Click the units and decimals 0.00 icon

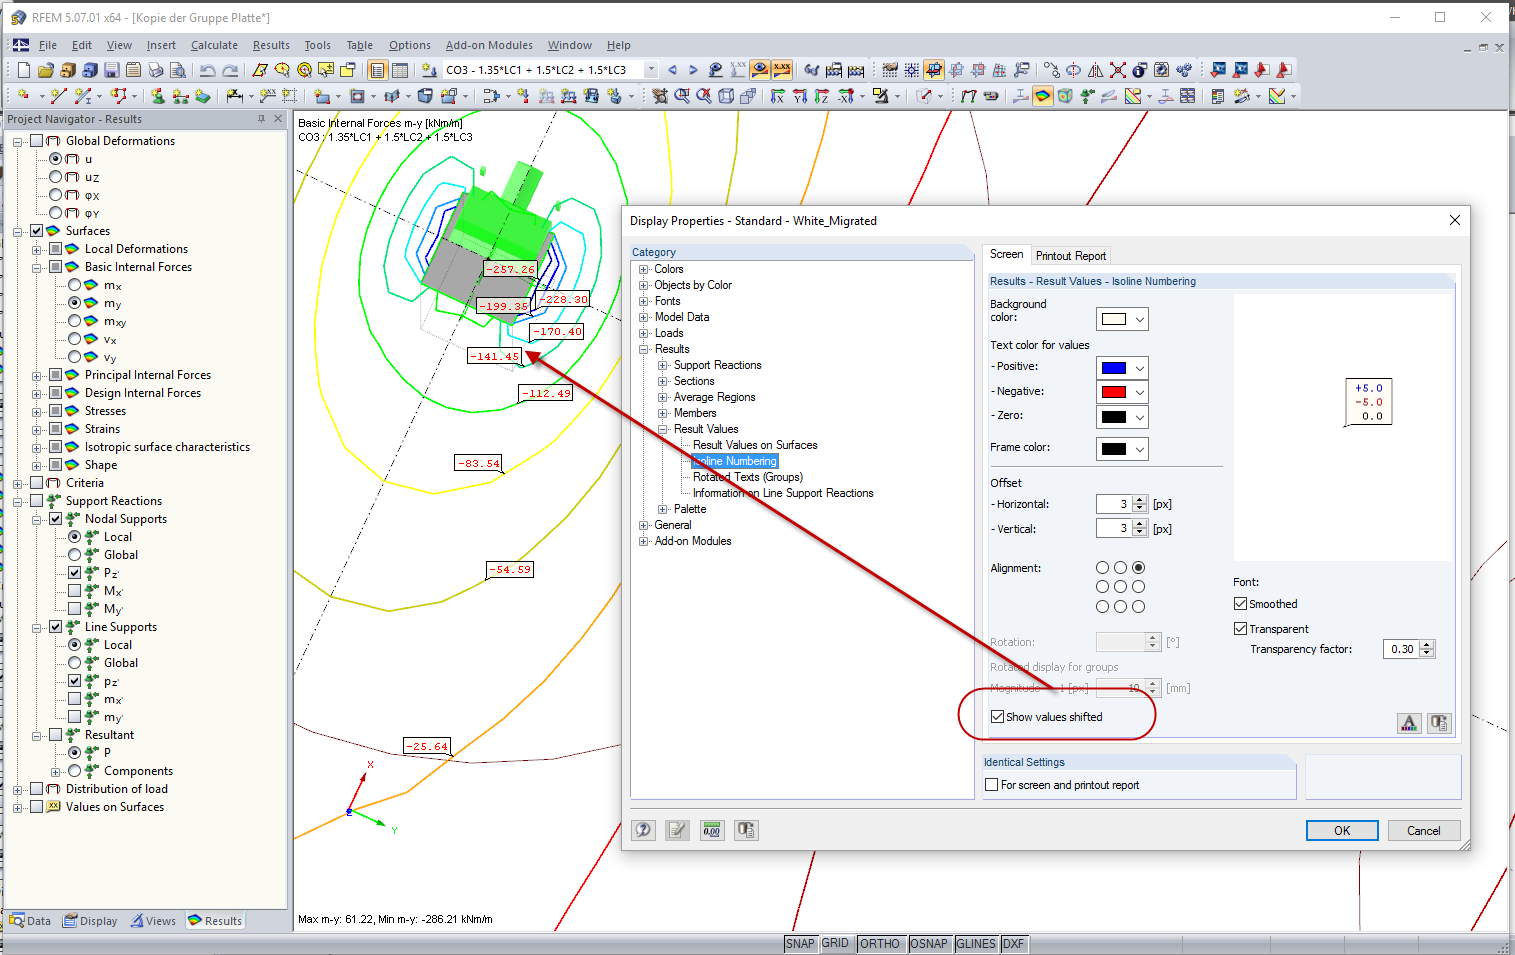tap(711, 830)
